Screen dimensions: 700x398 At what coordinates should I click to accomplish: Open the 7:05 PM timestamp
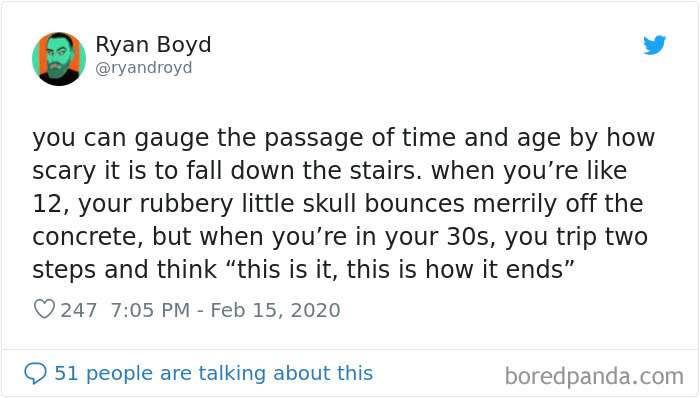[x=150, y=310]
